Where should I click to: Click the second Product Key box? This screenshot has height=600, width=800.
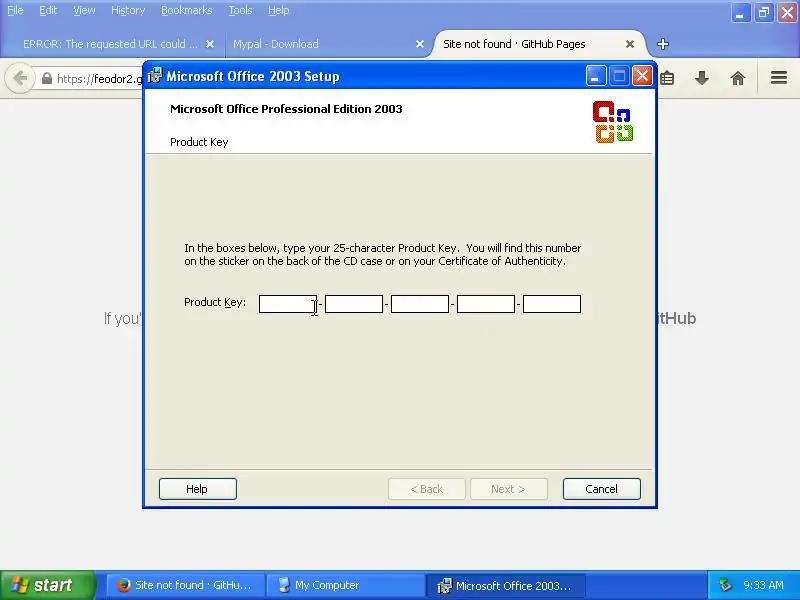354,304
